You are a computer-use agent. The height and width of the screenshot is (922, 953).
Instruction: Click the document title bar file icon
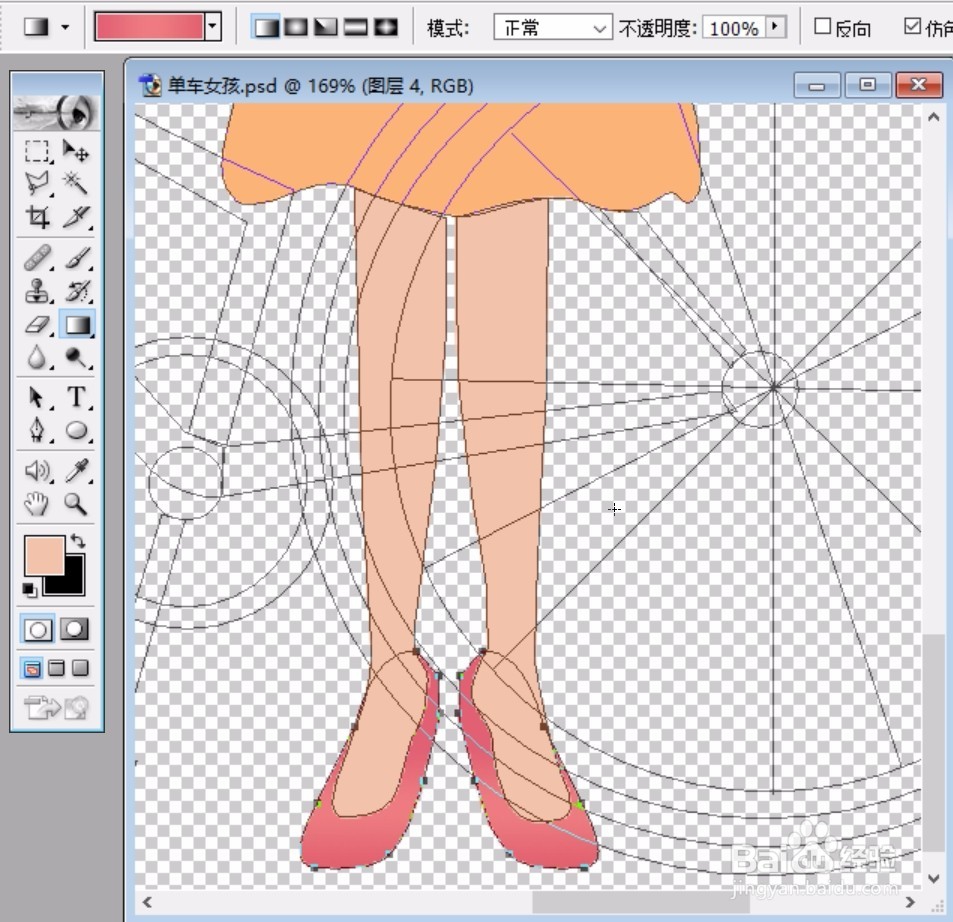click(x=150, y=86)
